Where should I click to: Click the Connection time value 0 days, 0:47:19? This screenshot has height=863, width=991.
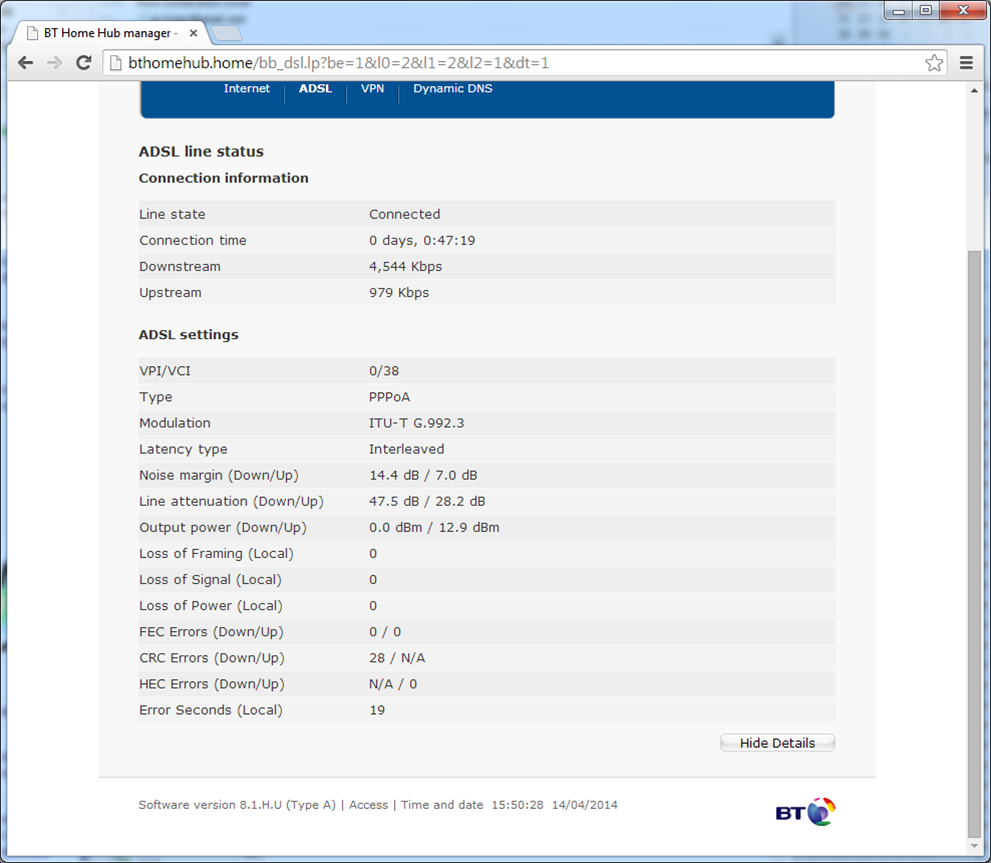[x=422, y=240]
